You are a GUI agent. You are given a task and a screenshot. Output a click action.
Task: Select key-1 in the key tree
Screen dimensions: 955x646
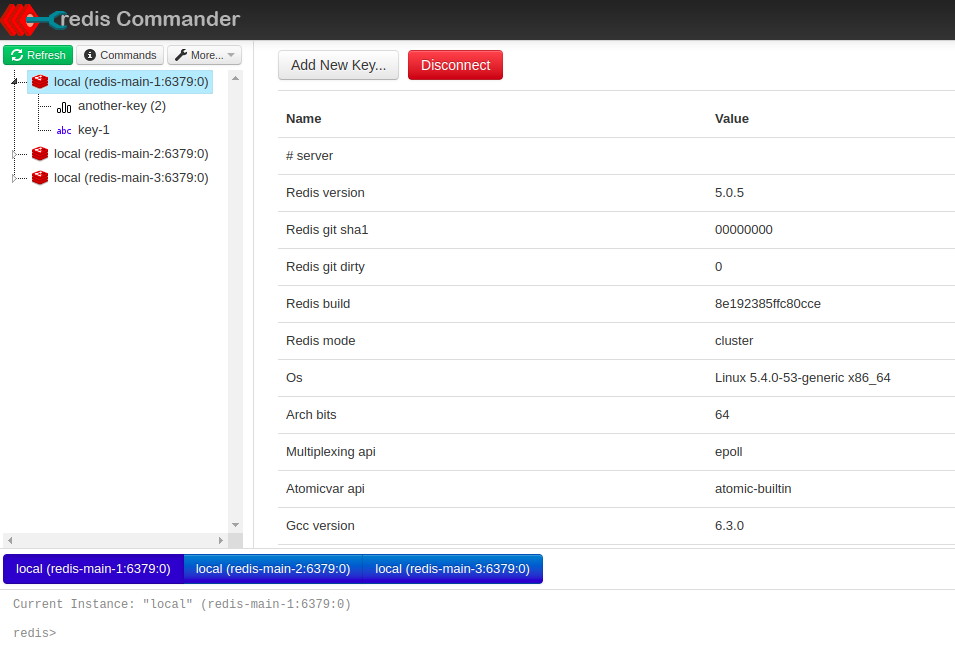(92, 130)
